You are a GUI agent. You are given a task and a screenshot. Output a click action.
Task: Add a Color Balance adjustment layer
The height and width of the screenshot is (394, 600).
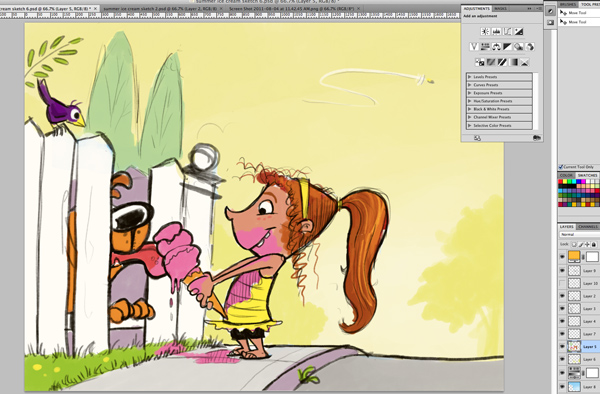[496, 47]
